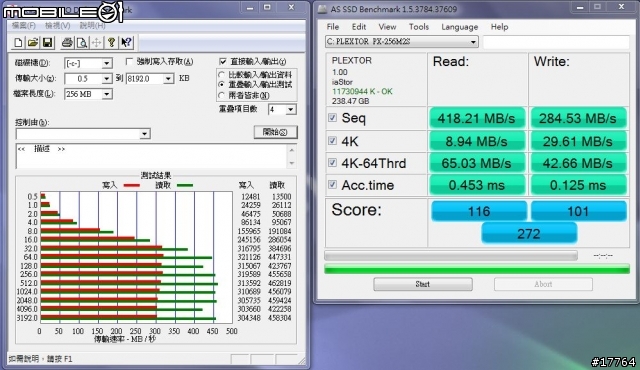The image size is (640, 370).
Task: Click the total score 272 box
Action: (x=529, y=233)
